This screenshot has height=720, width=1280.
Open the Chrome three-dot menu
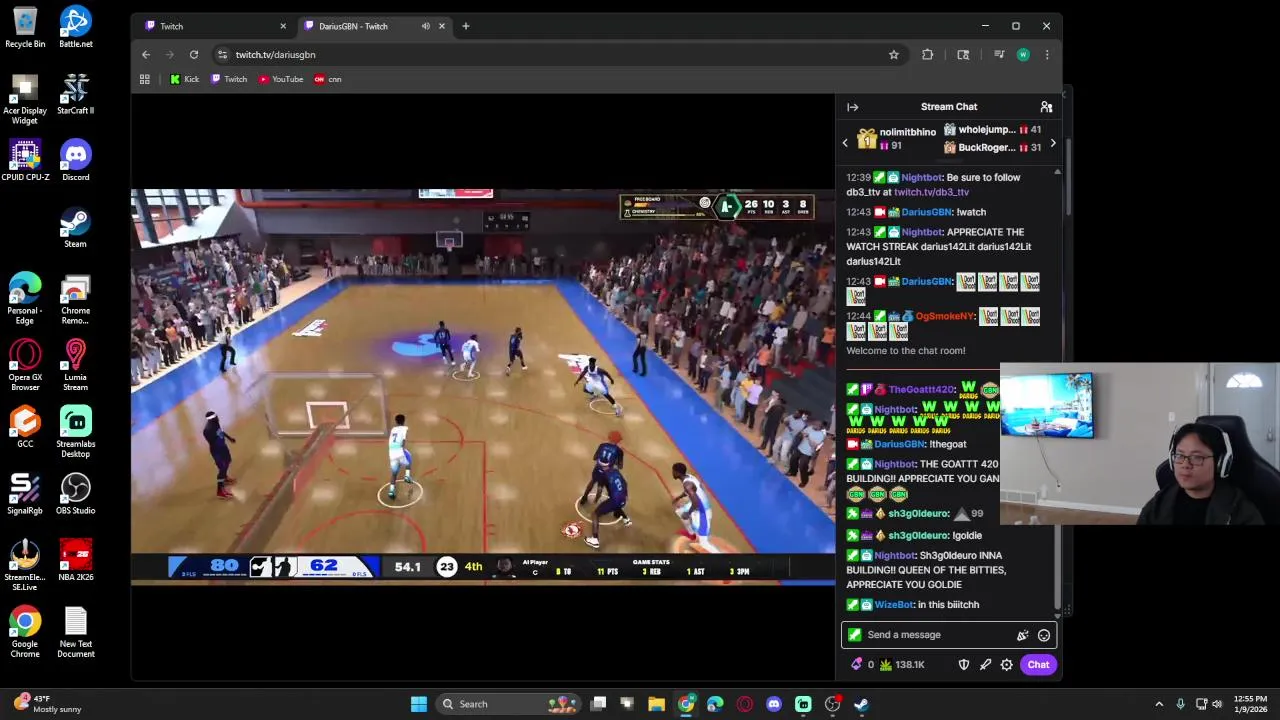coord(1046,55)
